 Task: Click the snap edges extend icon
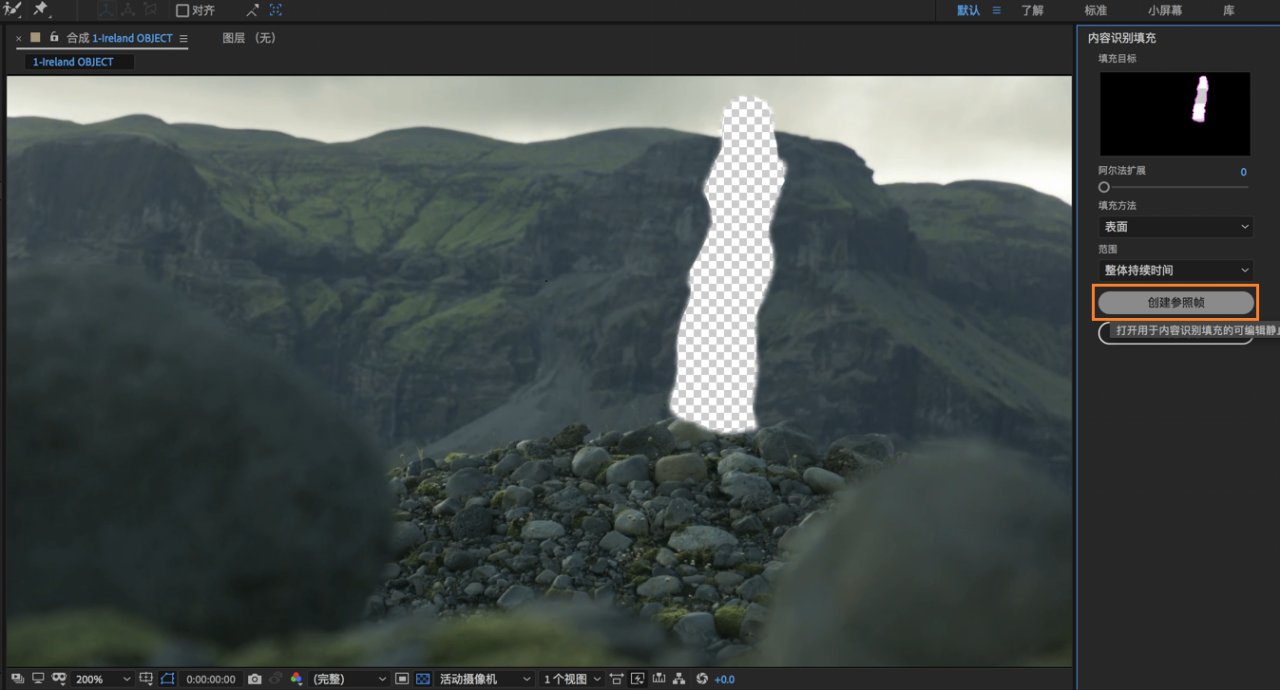click(253, 10)
